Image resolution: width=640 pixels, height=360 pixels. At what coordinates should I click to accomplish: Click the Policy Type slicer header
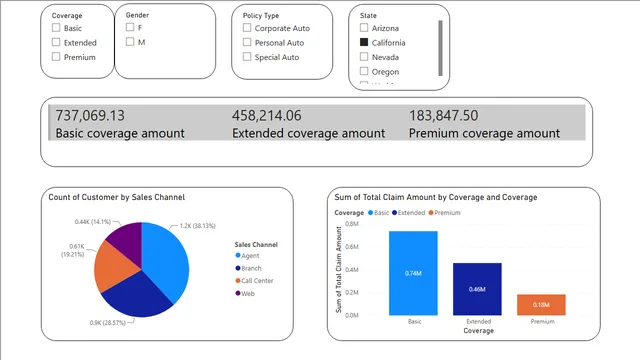[x=261, y=16]
